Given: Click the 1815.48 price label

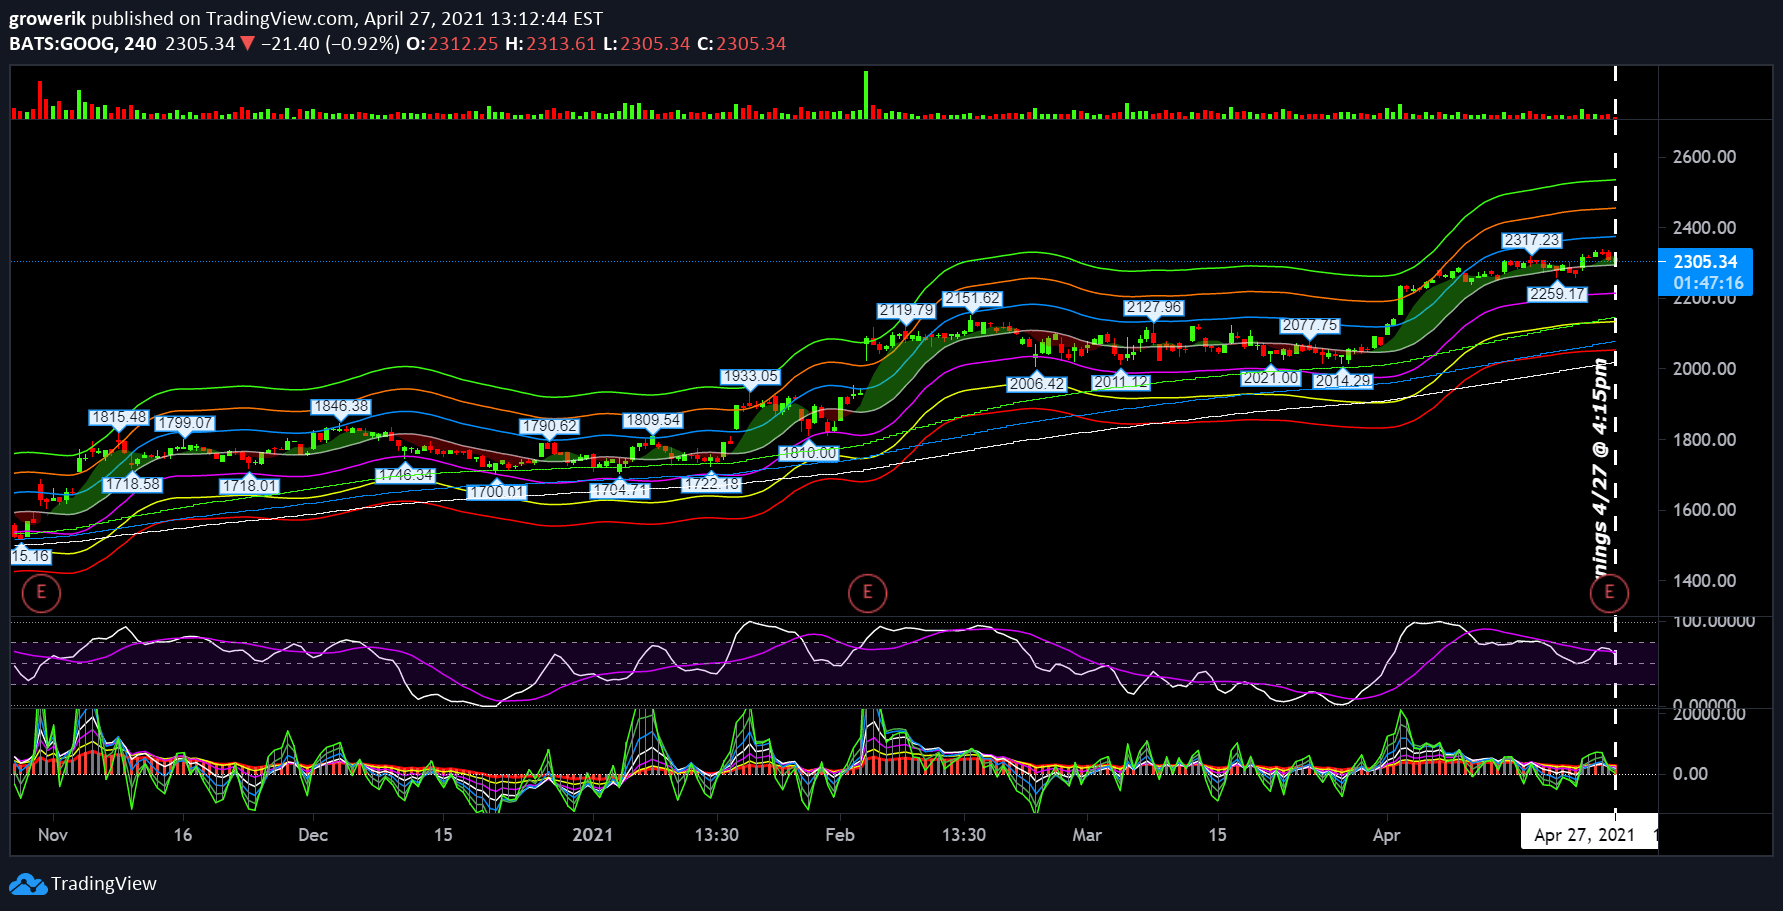Looking at the screenshot, I should pos(118,418).
